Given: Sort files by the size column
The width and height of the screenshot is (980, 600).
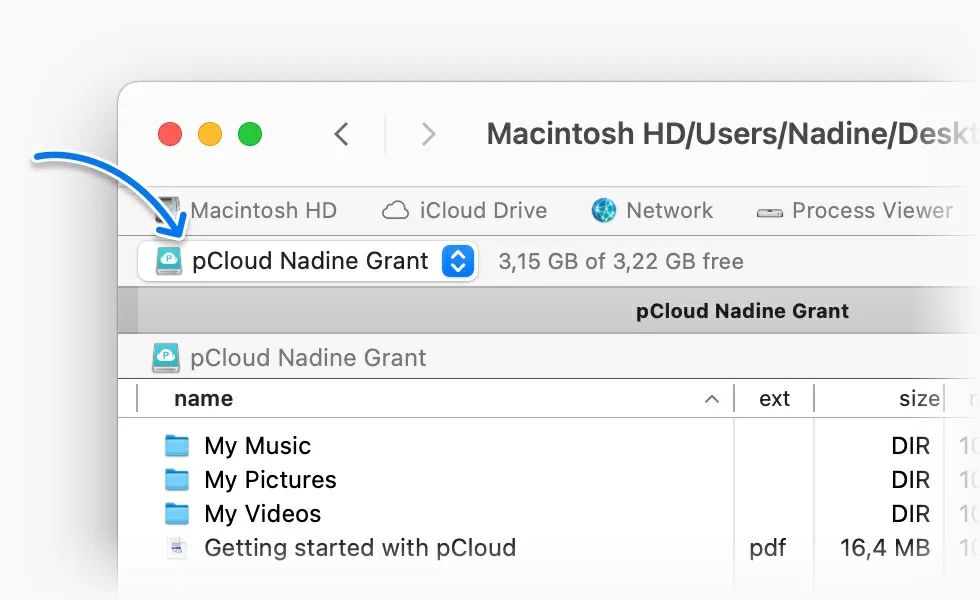Looking at the screenshot, I should [918, 399].
